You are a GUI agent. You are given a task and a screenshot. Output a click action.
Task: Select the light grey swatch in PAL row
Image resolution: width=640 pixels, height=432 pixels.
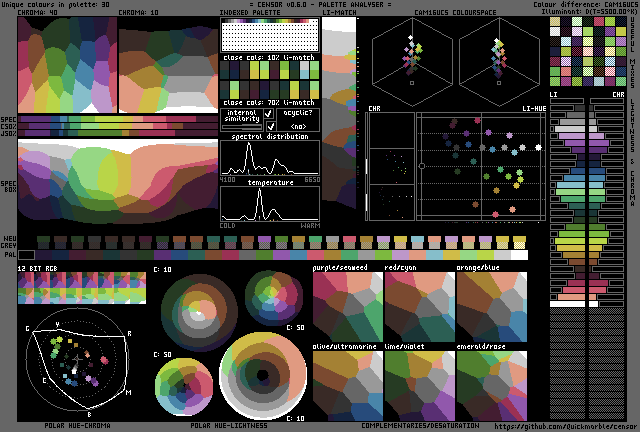[x=502, y=255]
